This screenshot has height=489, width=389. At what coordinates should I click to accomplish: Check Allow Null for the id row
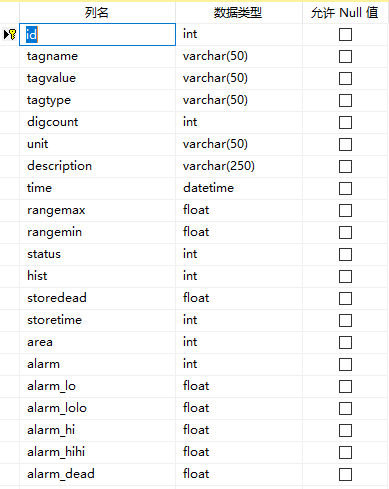point(345,34)
